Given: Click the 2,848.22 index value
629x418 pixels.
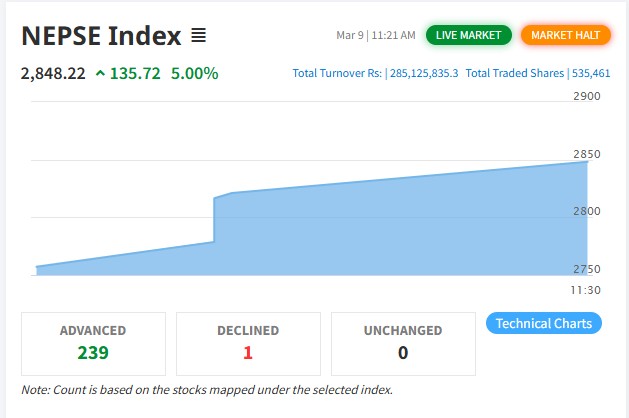Looking at the screenshot, I should click(53, 74).
